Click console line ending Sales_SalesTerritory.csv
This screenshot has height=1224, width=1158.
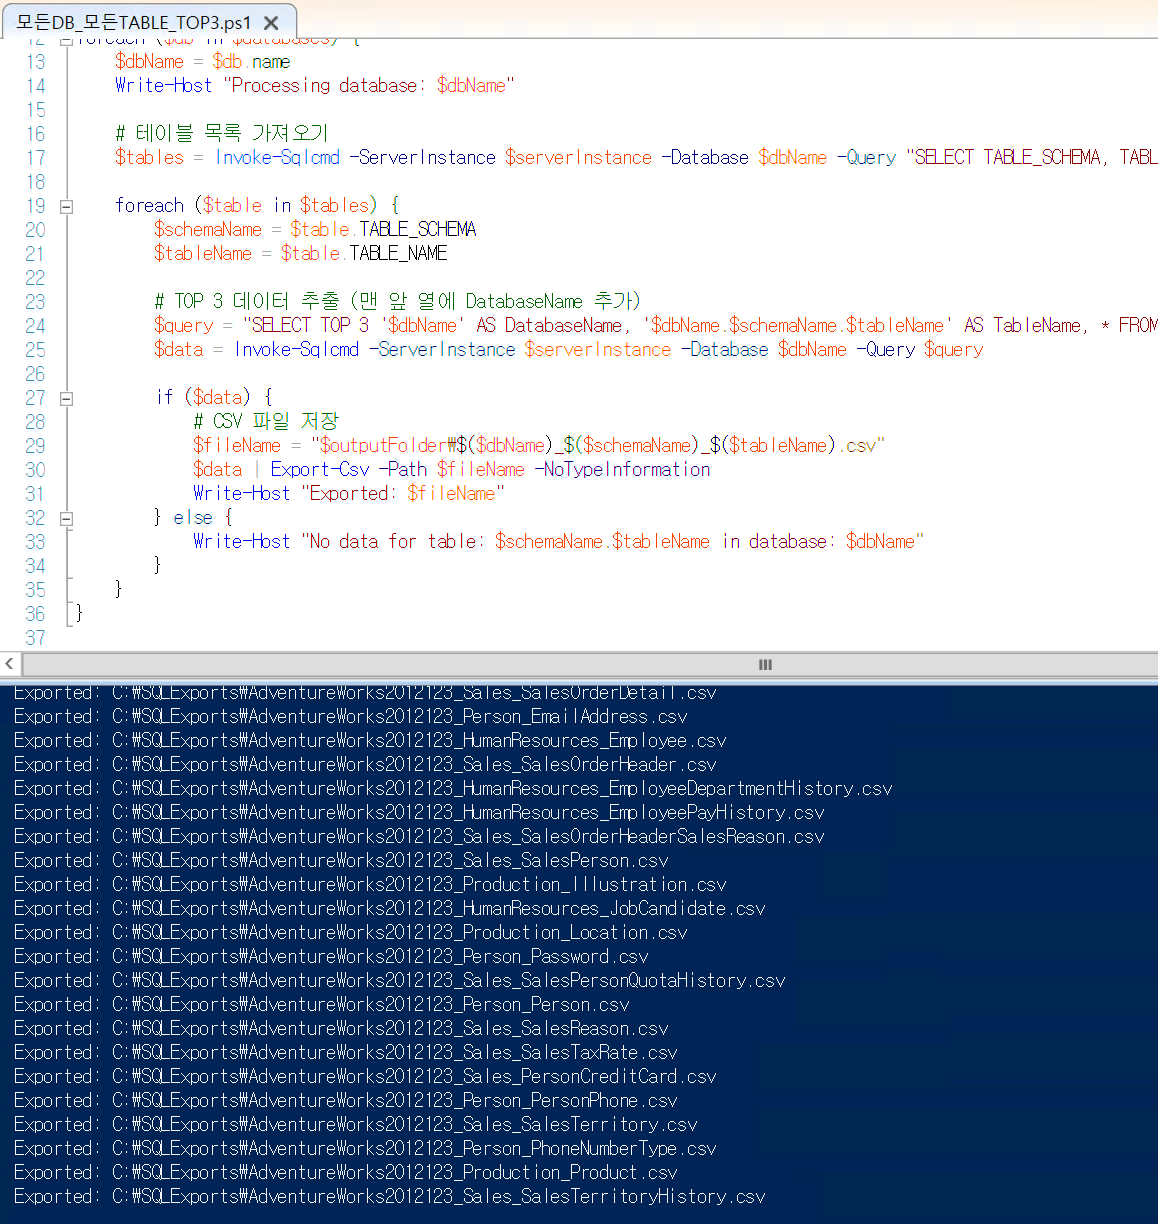coord(355,1124)
